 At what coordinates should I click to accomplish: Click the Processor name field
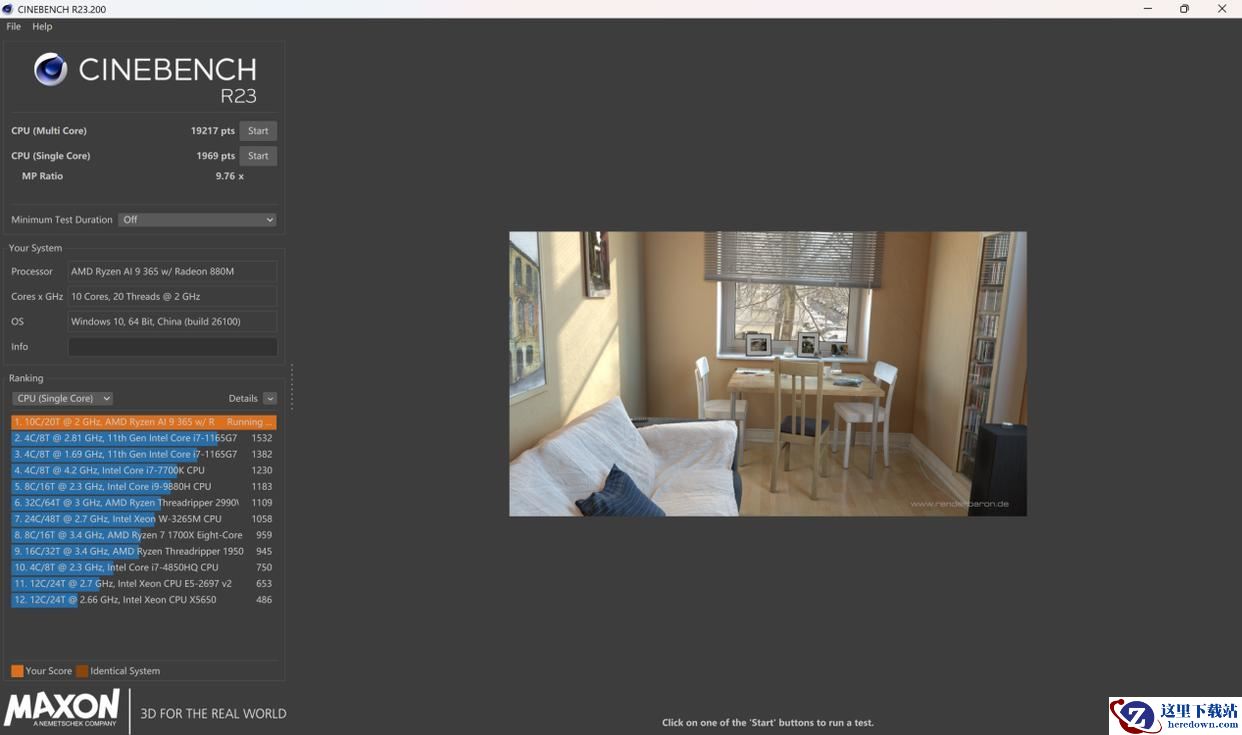click(172, 272)
